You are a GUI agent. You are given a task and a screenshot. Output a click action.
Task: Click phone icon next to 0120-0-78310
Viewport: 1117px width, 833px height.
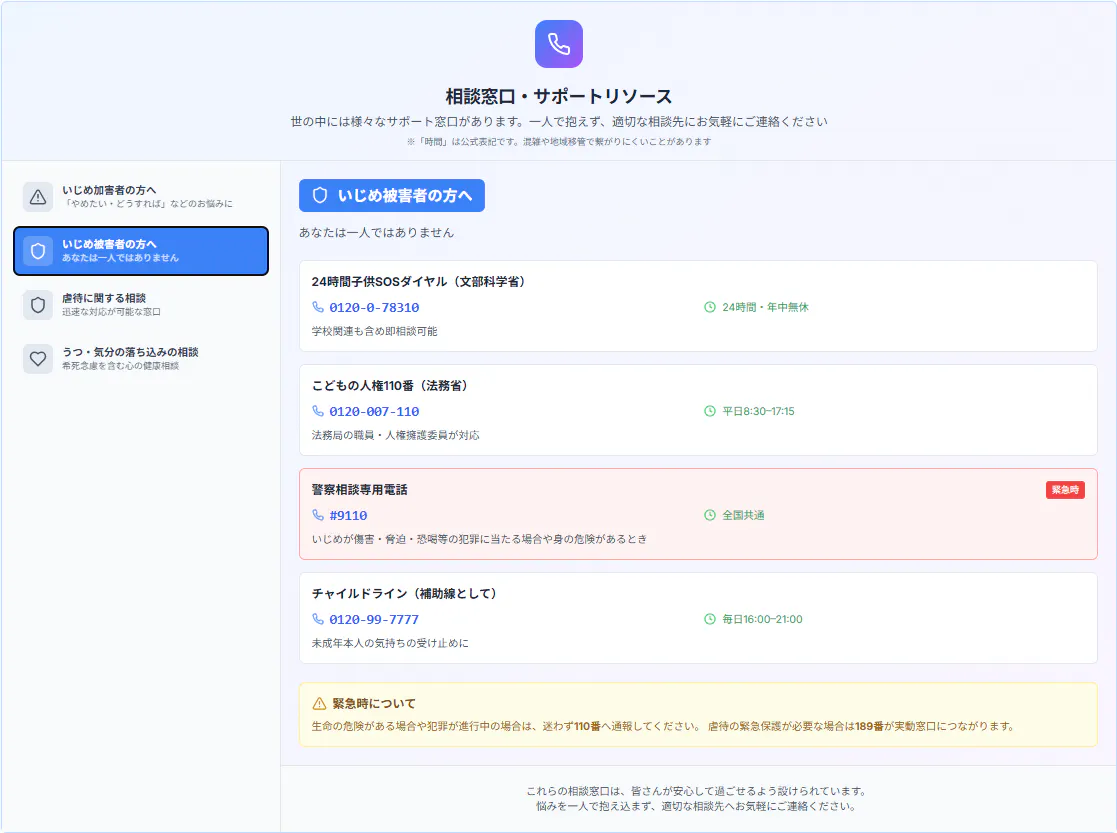point(318,308)
